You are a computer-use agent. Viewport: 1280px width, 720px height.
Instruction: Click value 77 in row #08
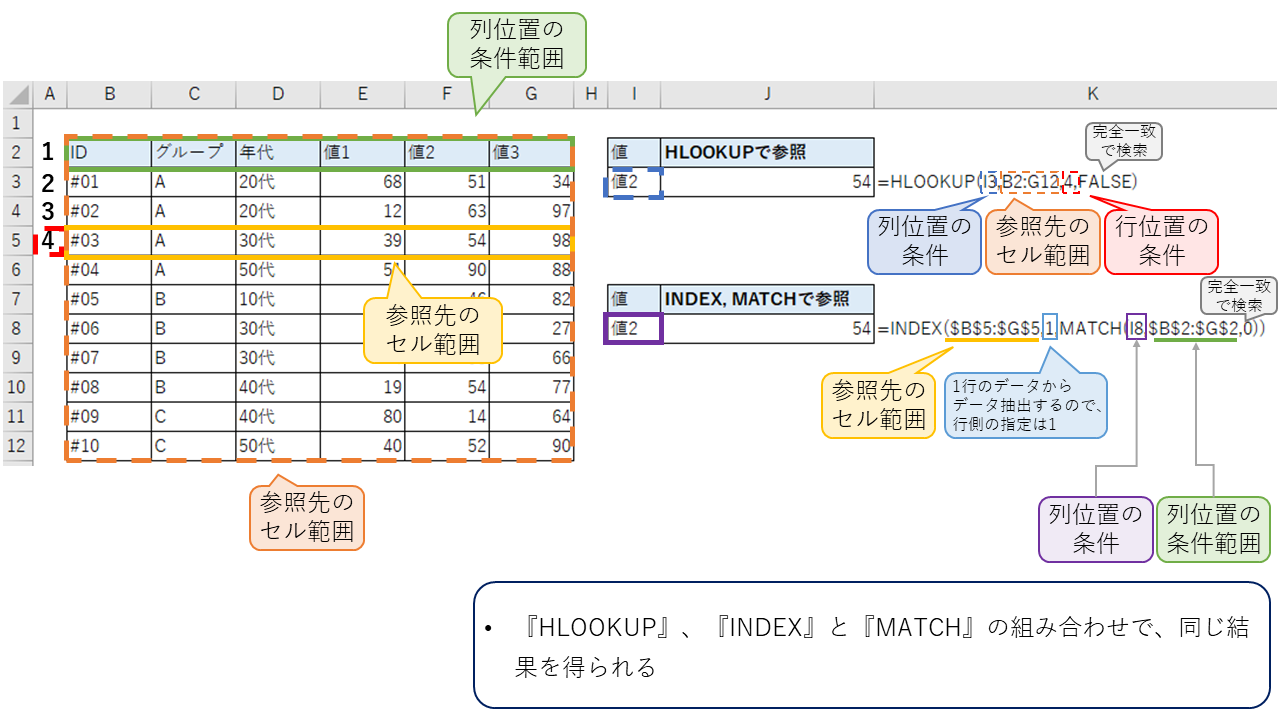[531, 387]
